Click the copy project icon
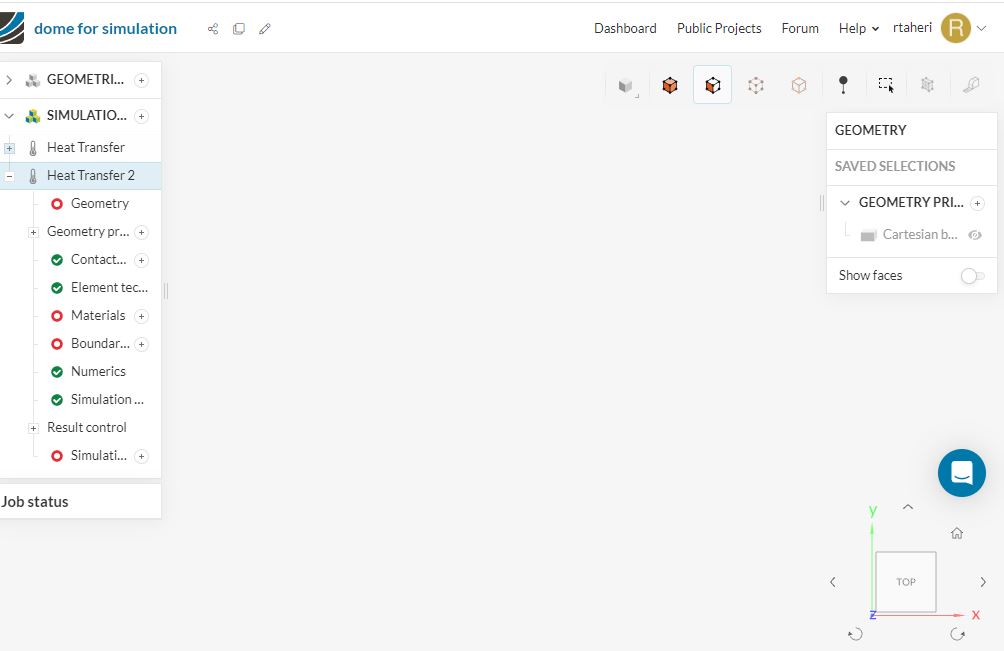Image resolution: width=1004 pixels, height=651 pixels. pyautogui.click(x=239, y=29)
